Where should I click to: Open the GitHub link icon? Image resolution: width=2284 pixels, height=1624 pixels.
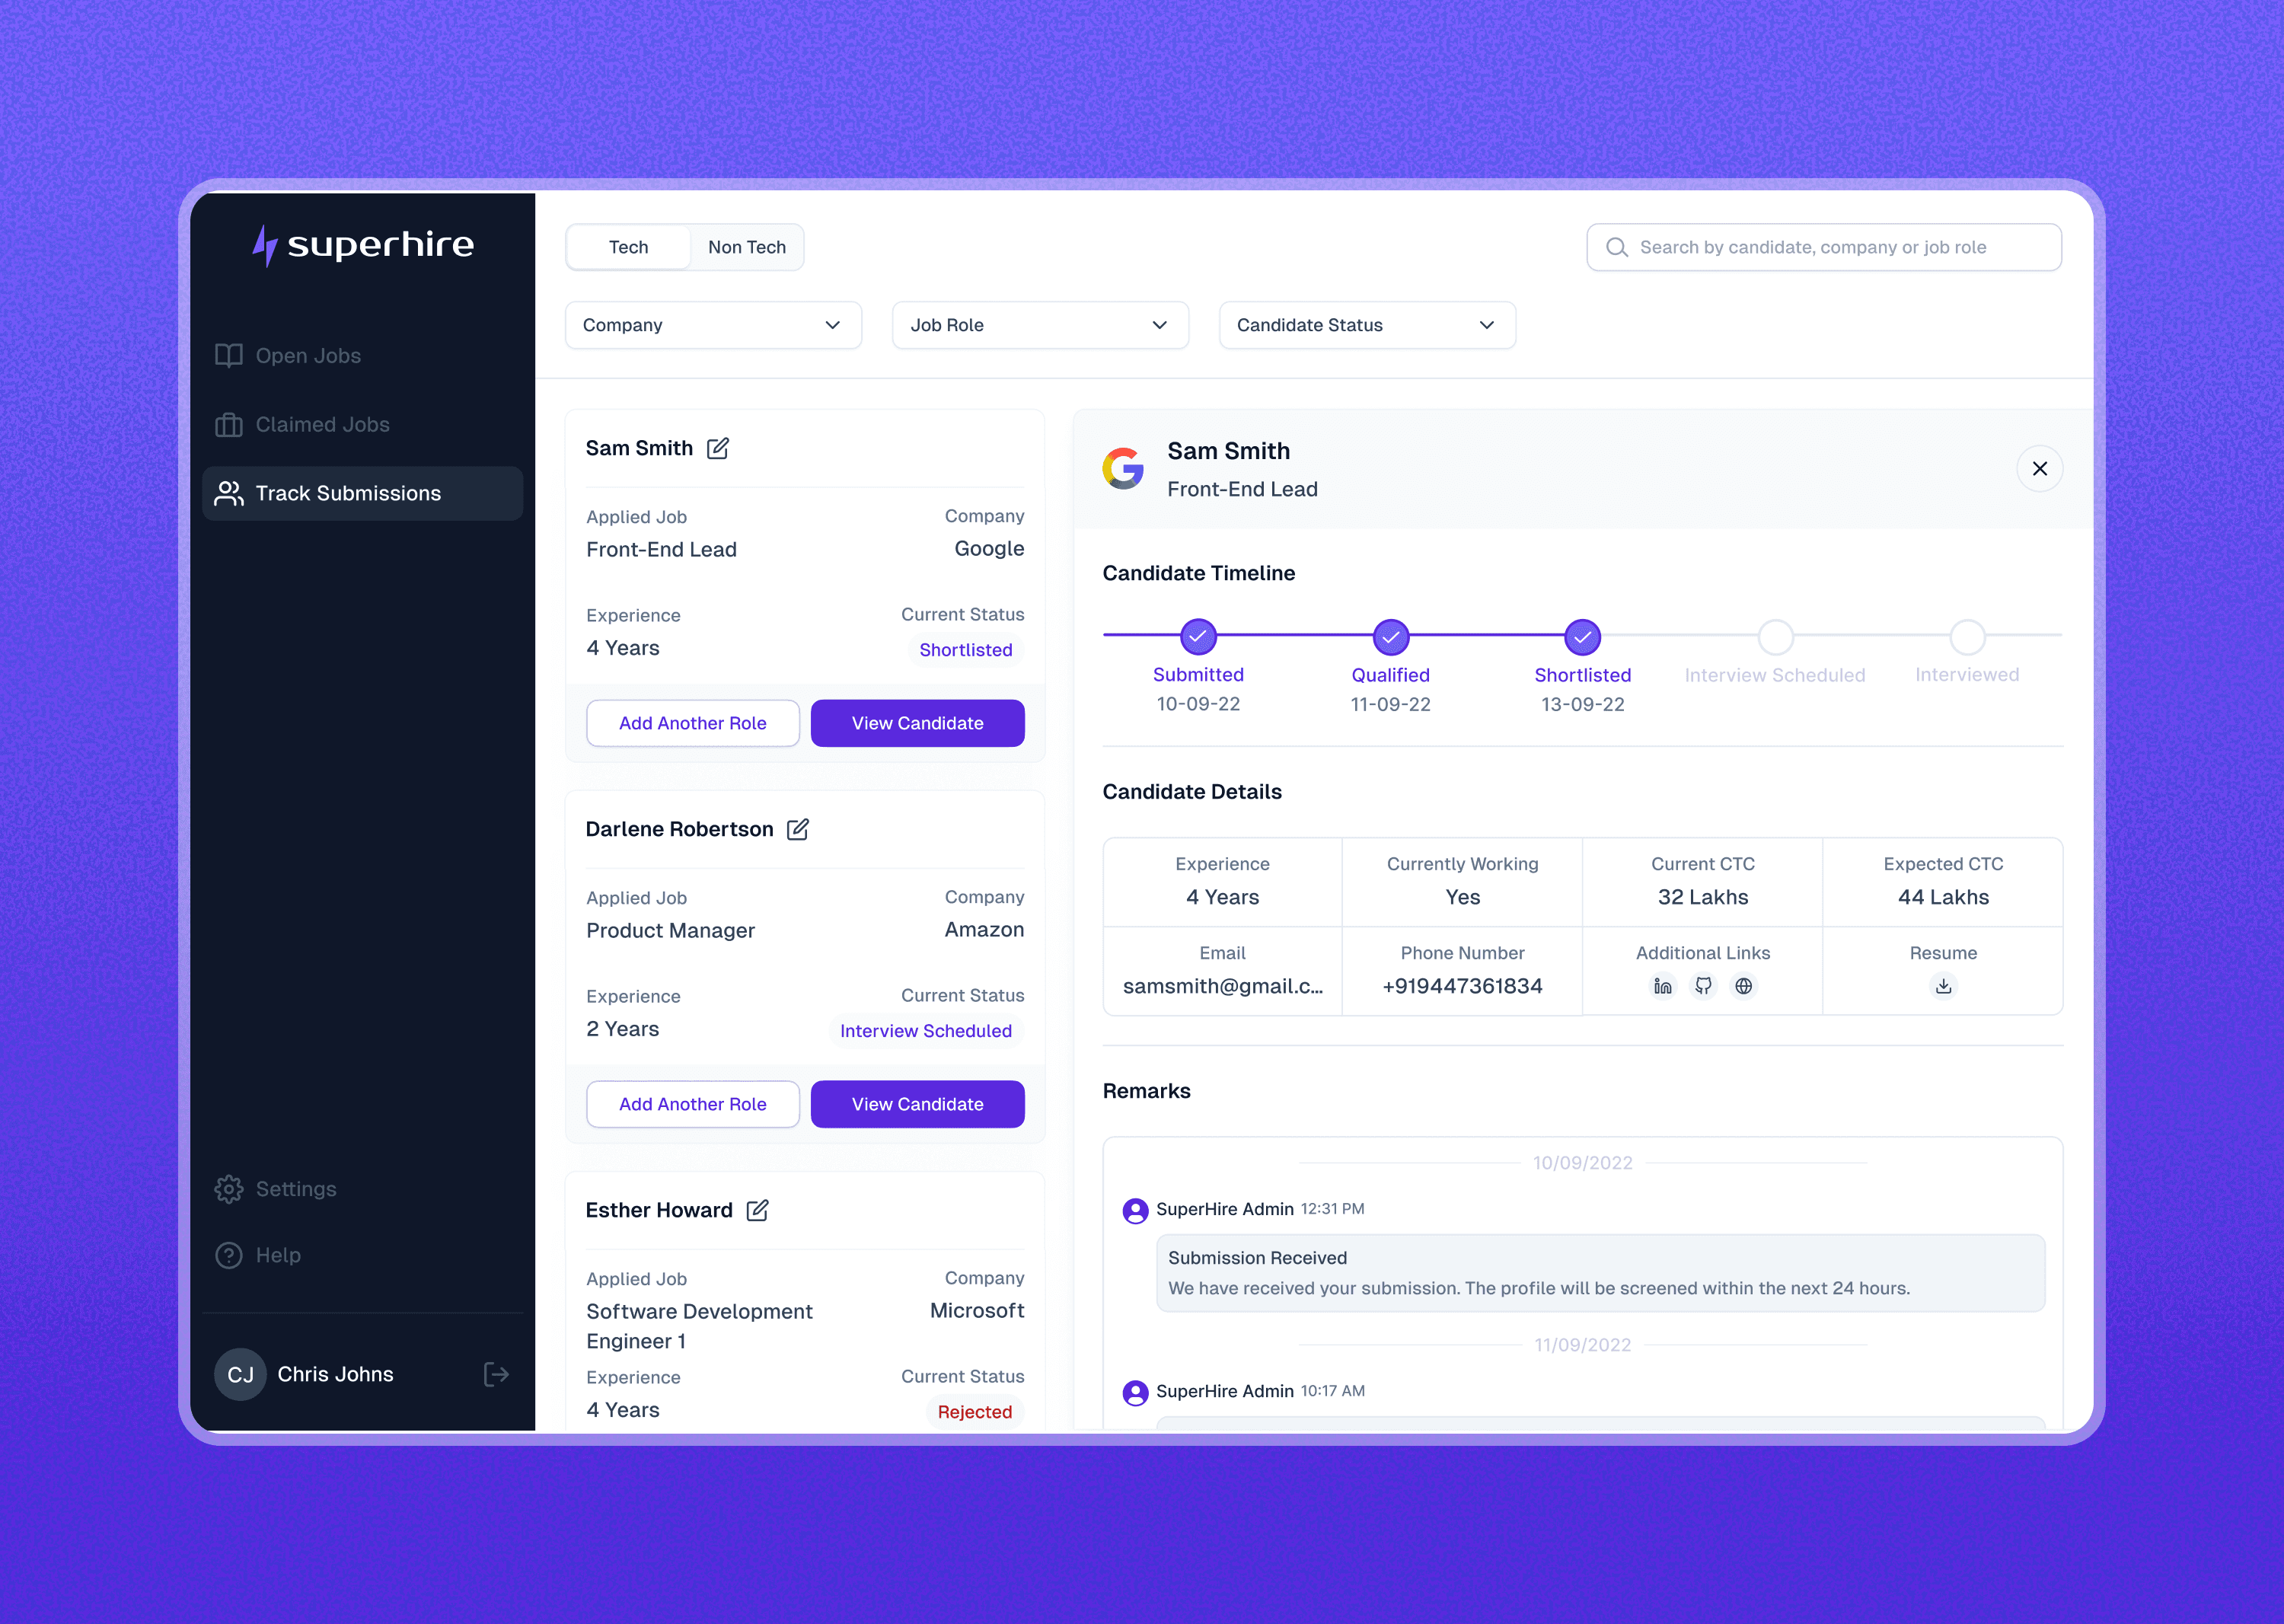1703,986
